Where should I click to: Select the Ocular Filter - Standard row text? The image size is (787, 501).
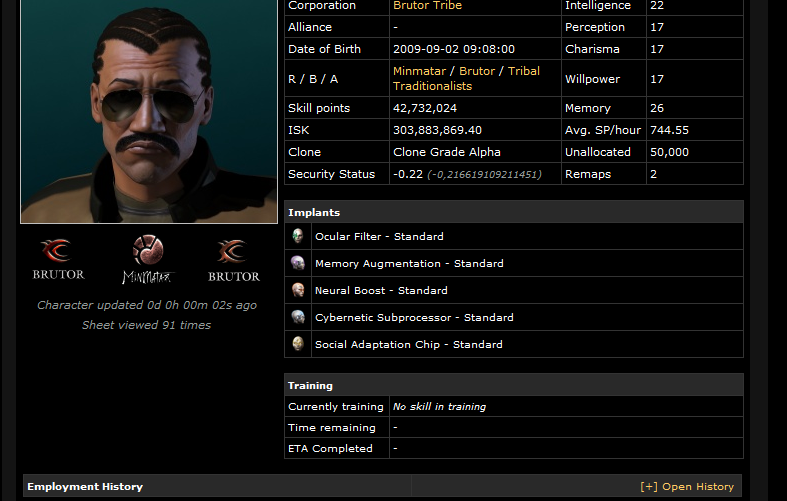(379, 236)
